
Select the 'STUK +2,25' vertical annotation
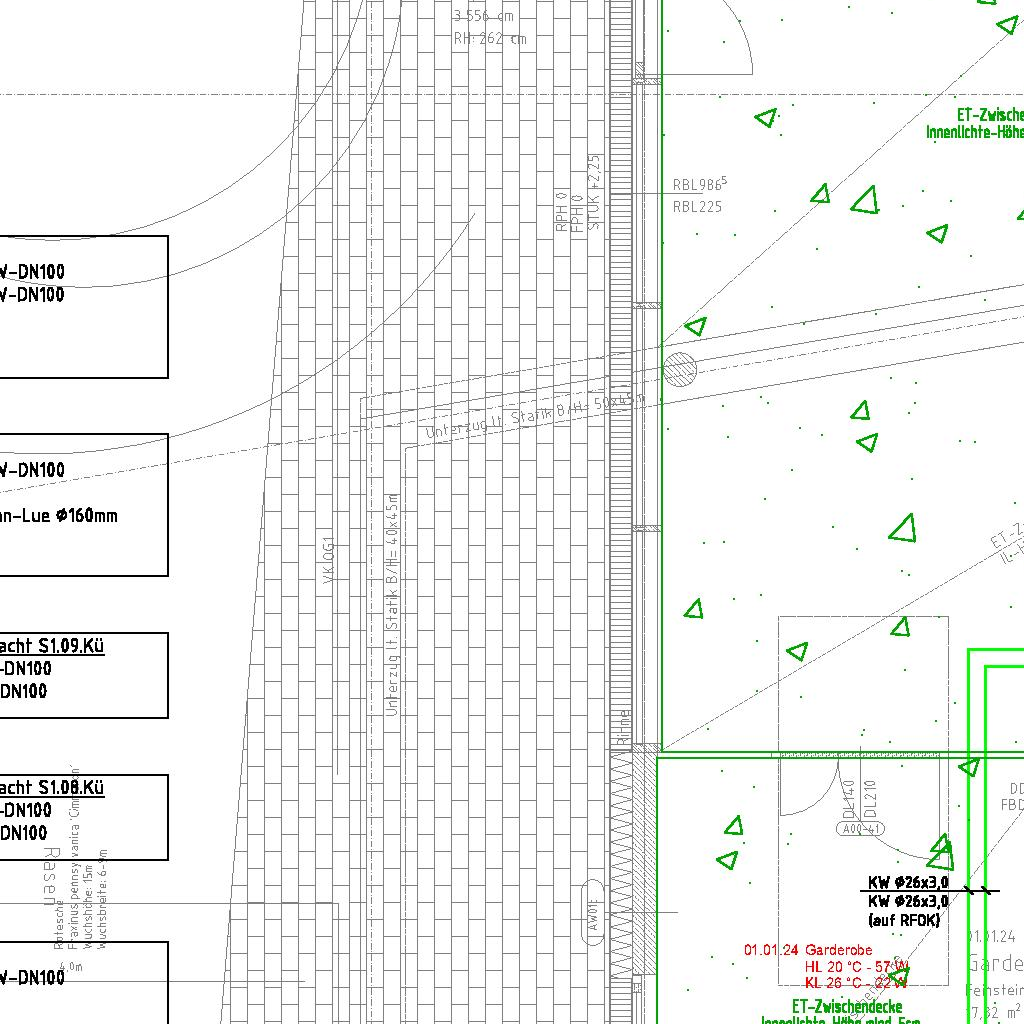pos(594,193)
